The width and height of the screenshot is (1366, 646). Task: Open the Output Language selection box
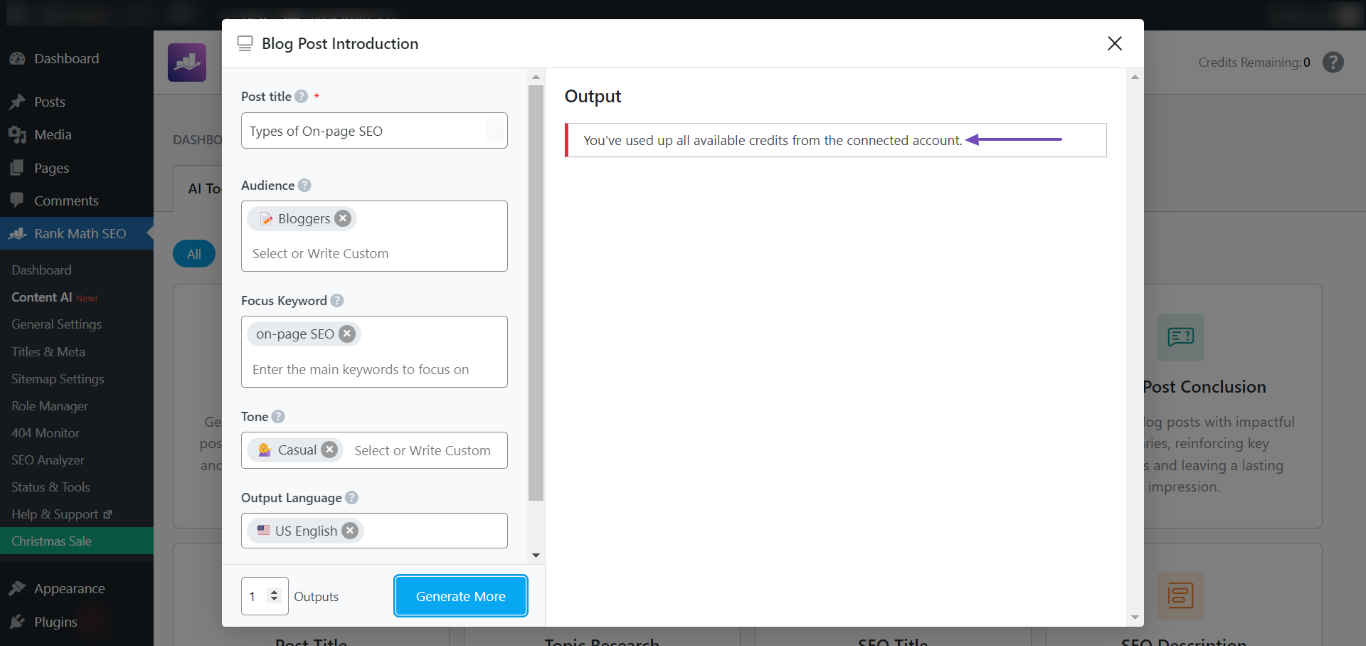click(374, 531)
